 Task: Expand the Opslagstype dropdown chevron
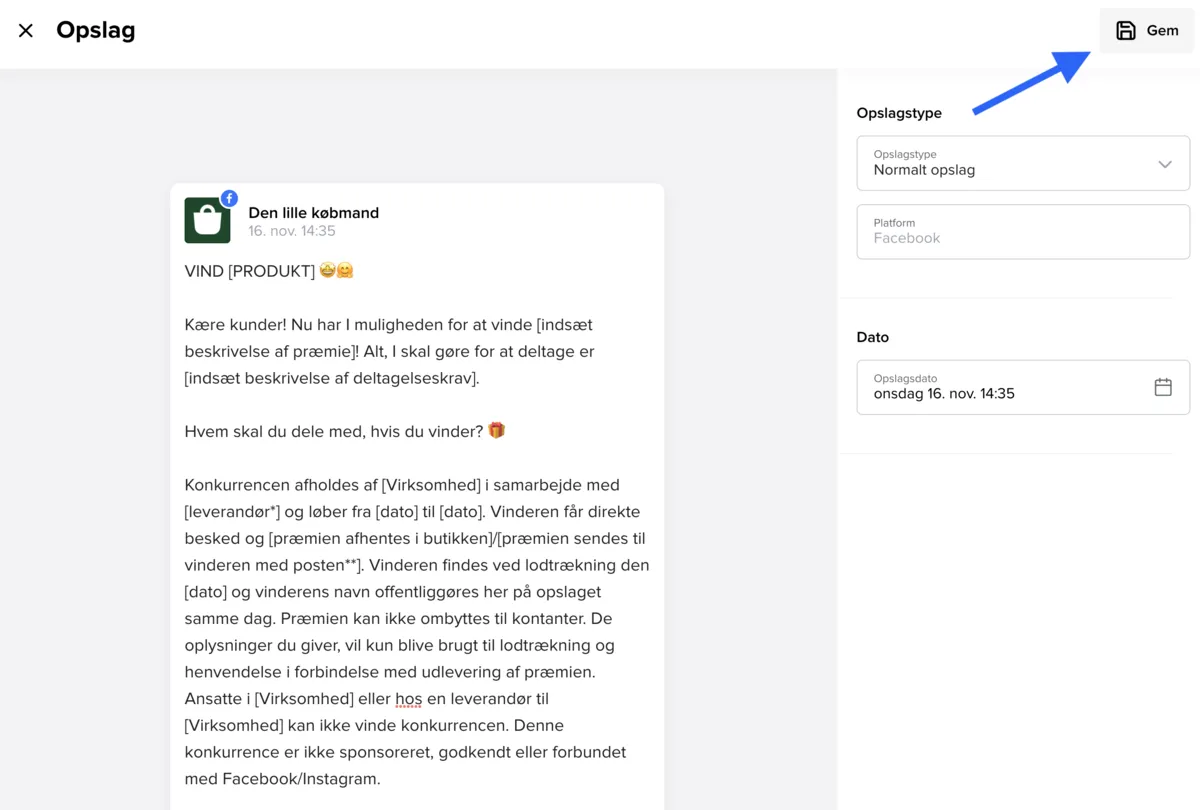[1164, 164]
